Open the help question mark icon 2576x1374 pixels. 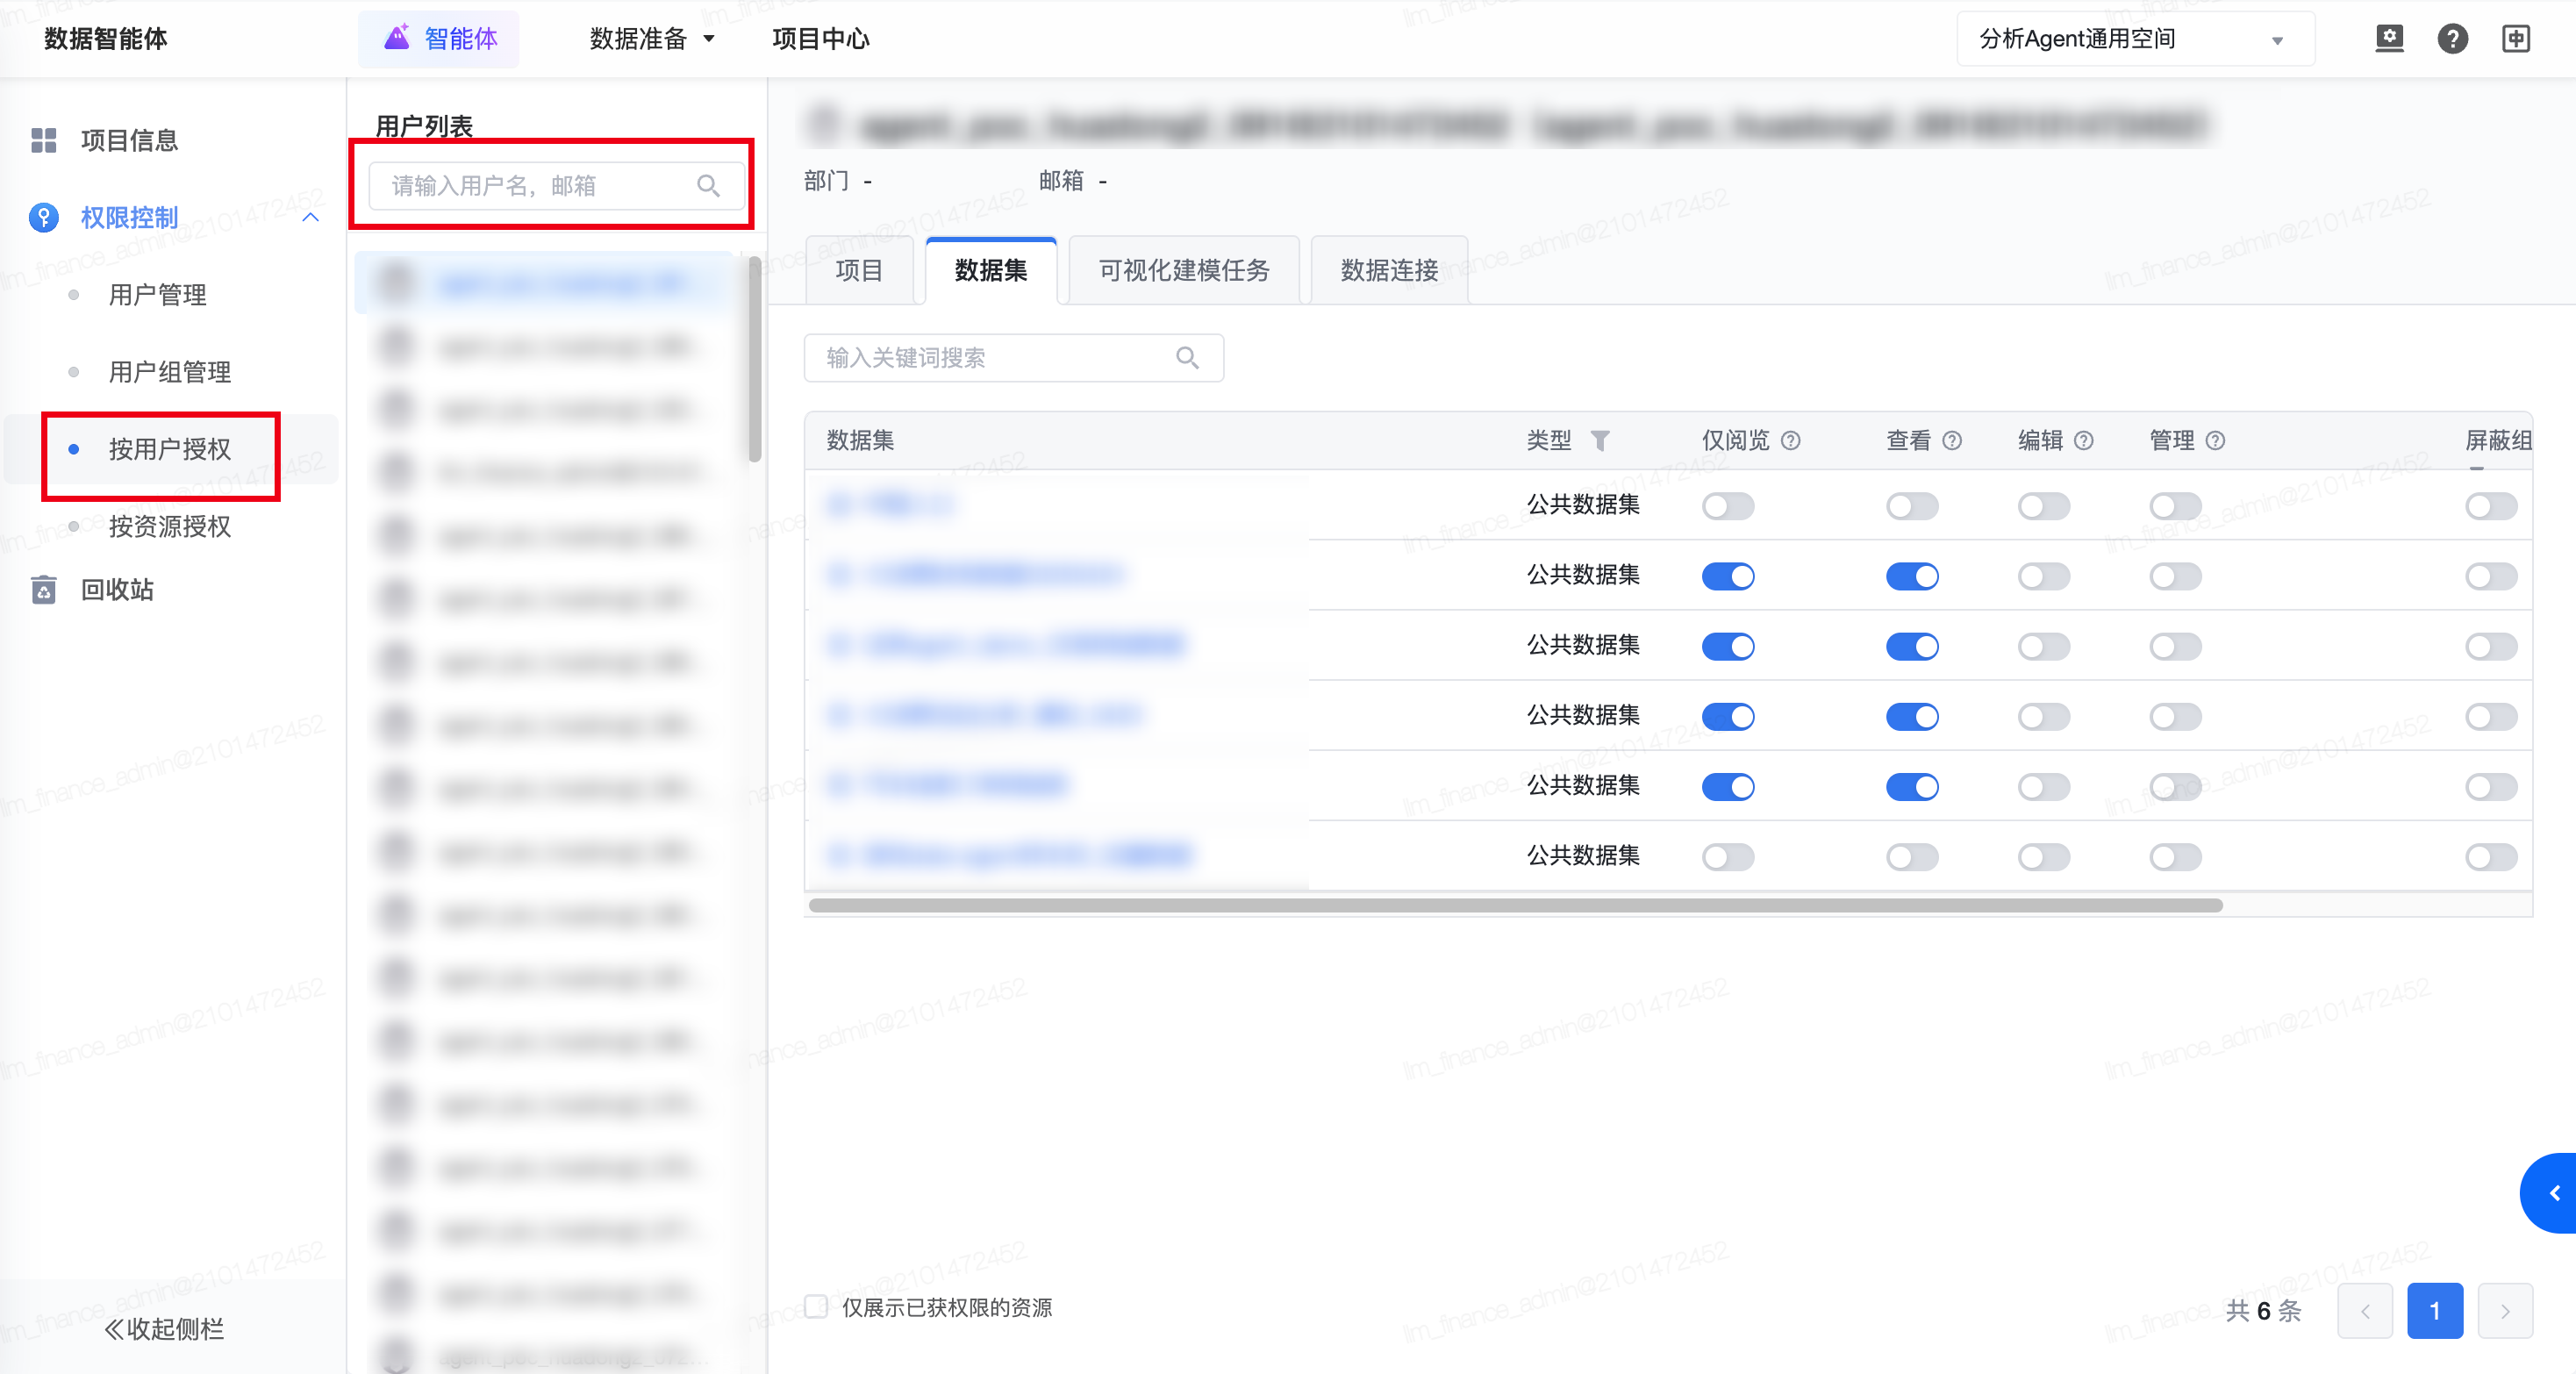(2452, 39)
